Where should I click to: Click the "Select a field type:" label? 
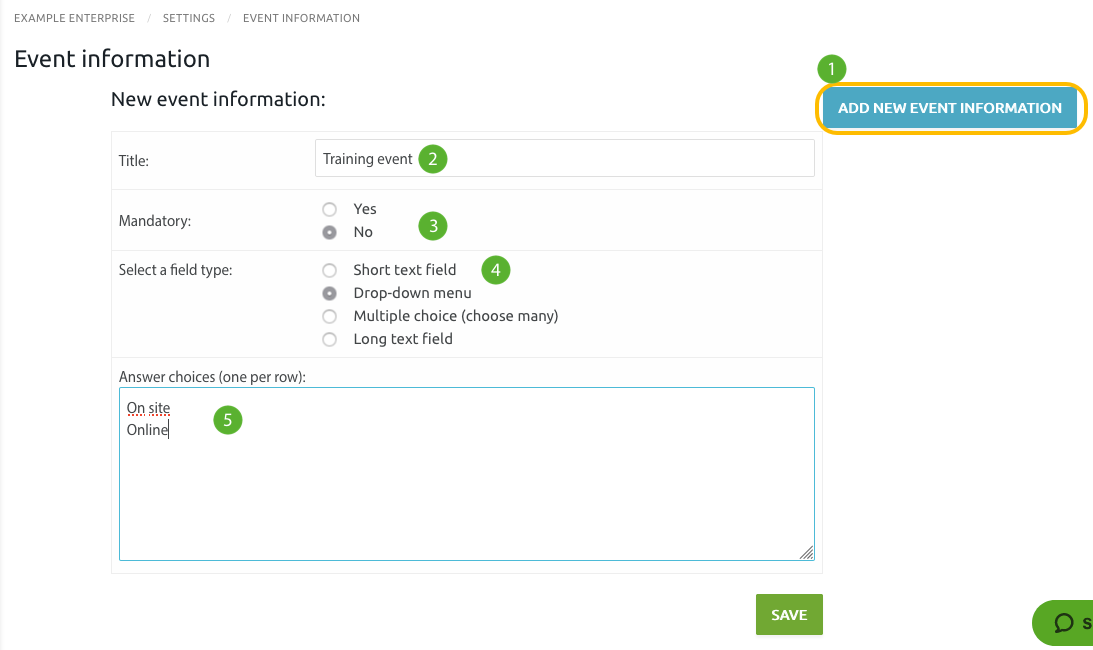(176, 270)
